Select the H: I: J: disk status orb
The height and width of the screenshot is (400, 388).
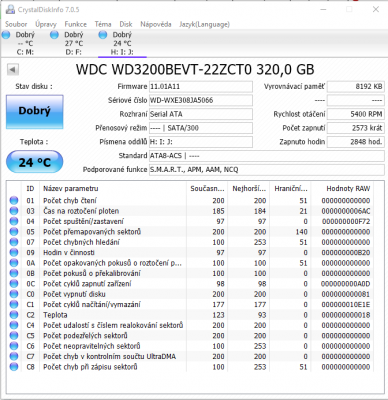point(103,34)
